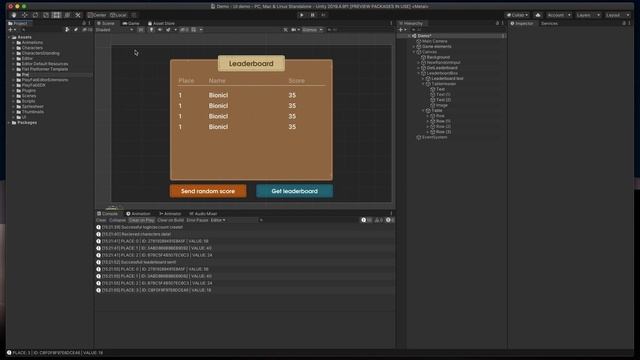Click Get leaderboard button
The width and height of the screenshot is (640, 360).
pyautogui.click(x=294, y=191)
